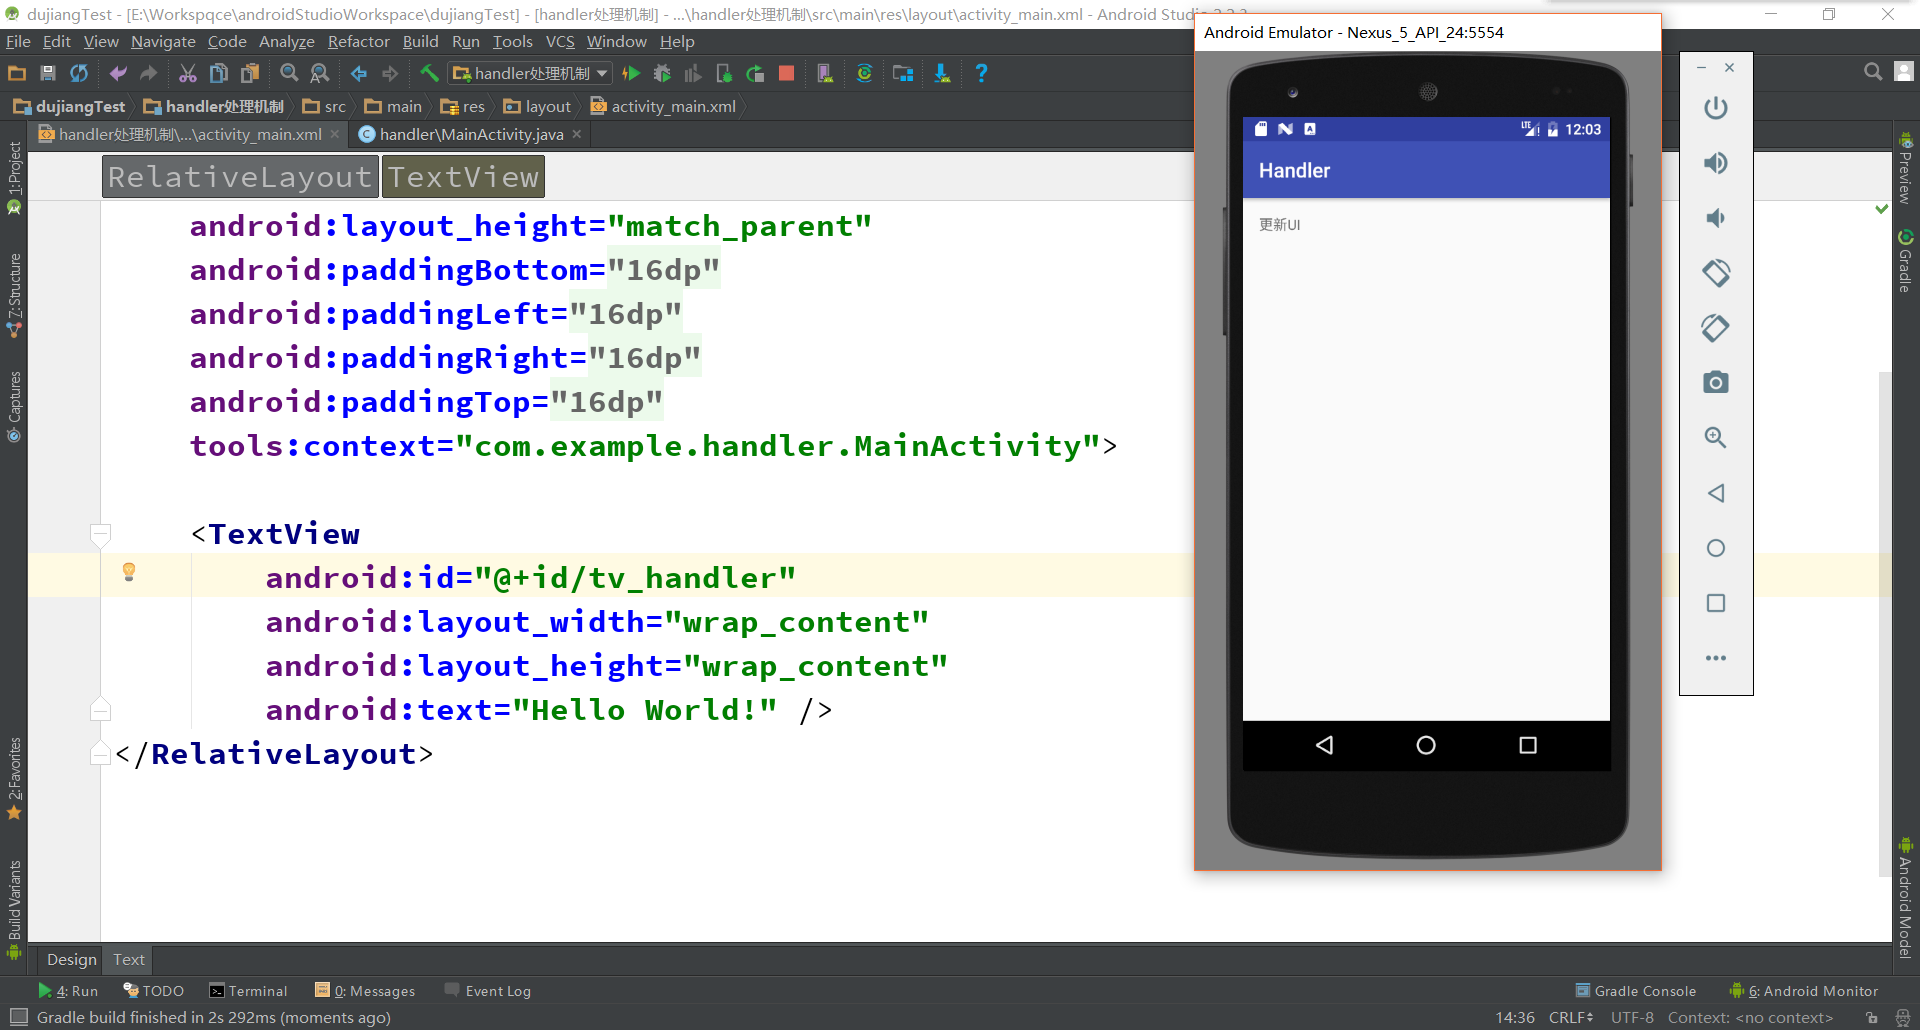Paste with the clipboard icon
1920x1030 pixels.
(x=250, y=73)
